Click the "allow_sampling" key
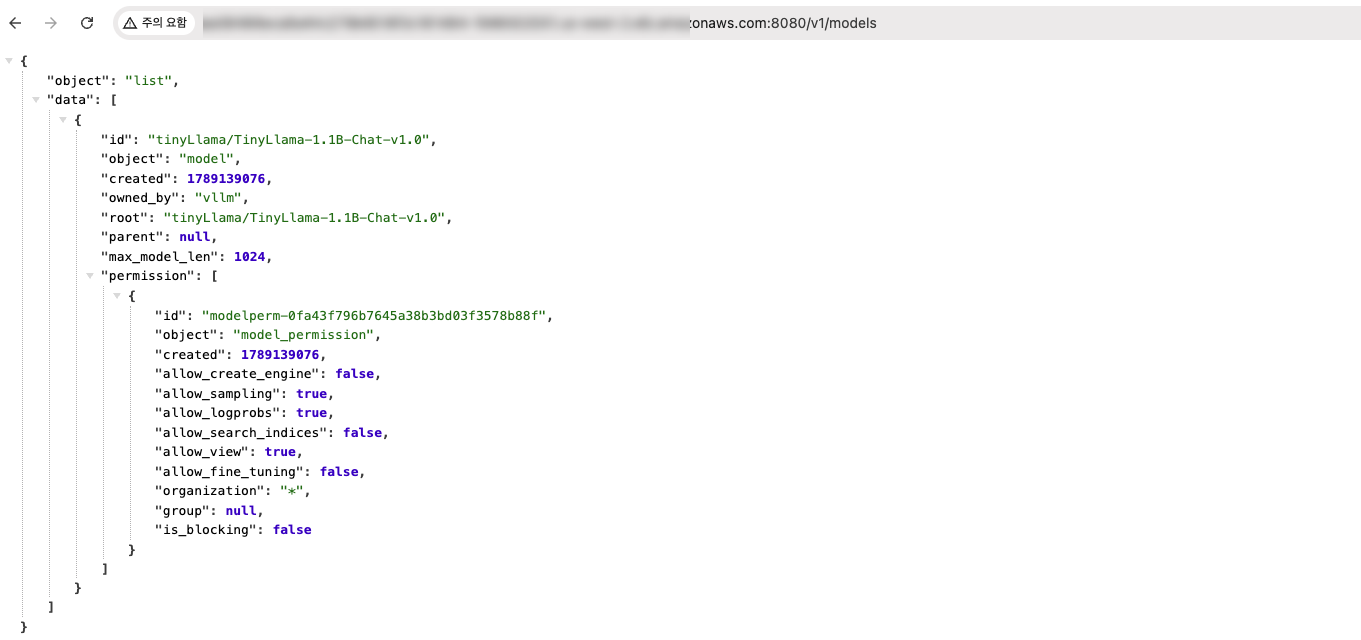This screenshot has height=640, width=1361. [218, 394]
